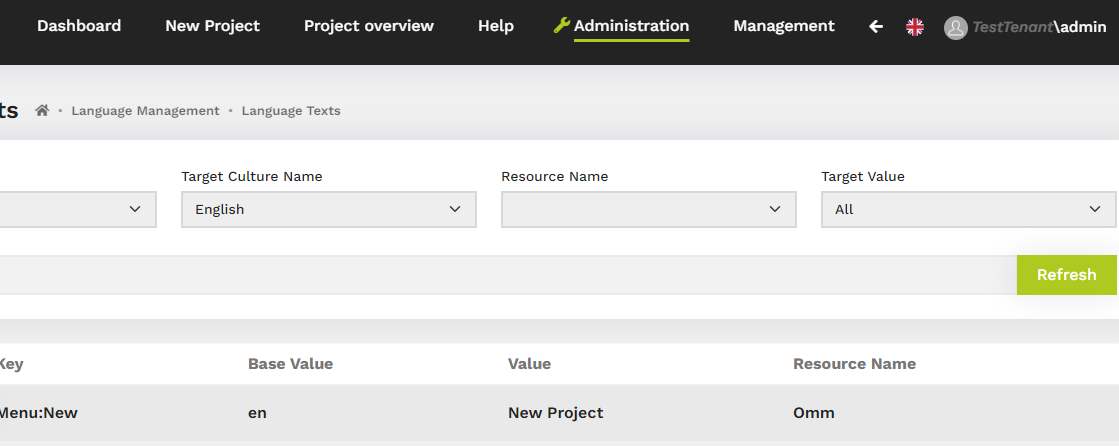
Task: Go to New Project in navbar
Action: 212,26
